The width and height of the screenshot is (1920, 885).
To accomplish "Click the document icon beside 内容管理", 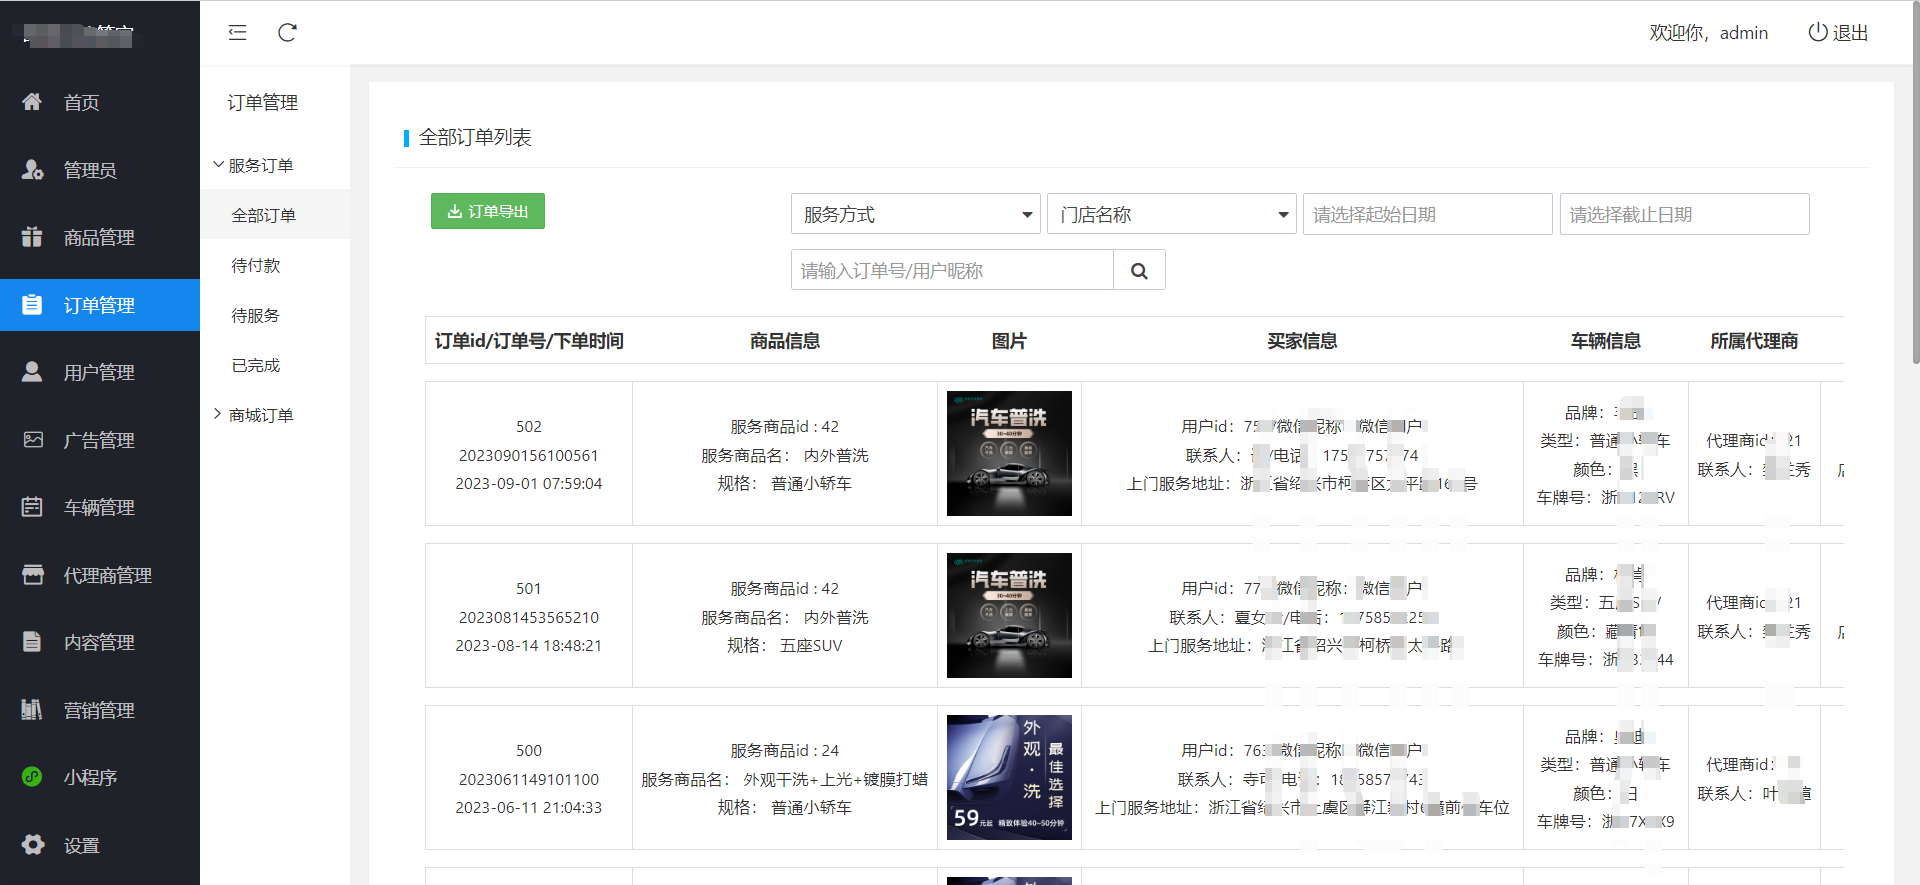I will click(x=32, y=642).
